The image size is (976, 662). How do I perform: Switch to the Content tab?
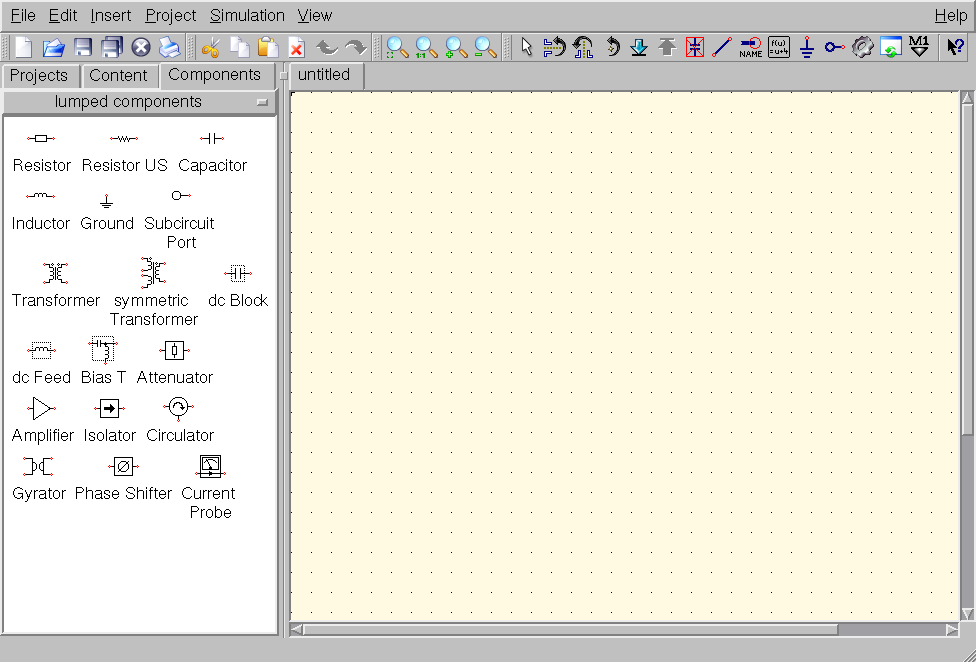118,75
